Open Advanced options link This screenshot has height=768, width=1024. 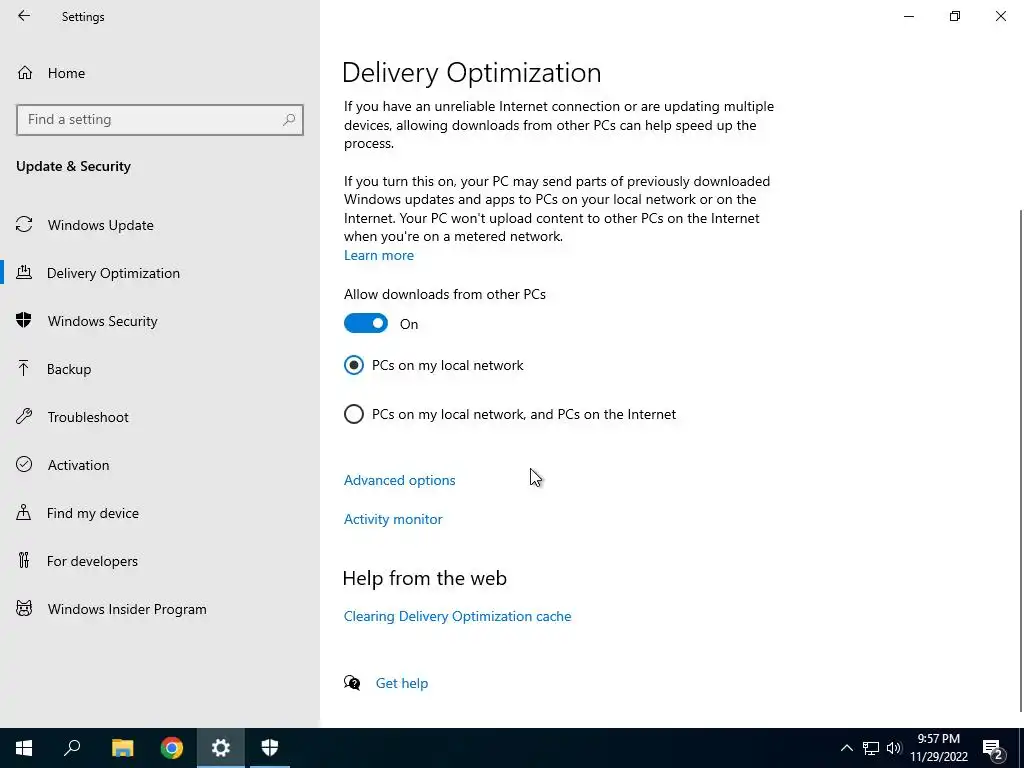(x=400, y=480)
